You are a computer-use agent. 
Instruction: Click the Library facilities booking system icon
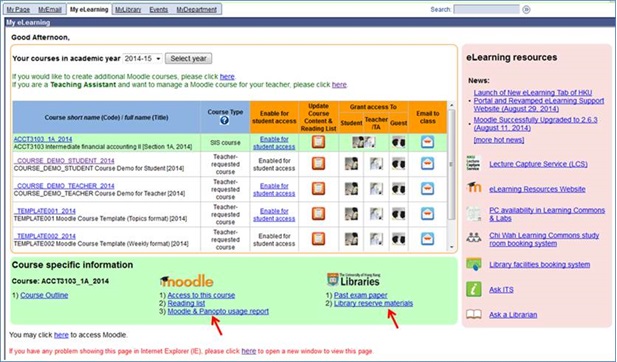[x=473, y=264]
